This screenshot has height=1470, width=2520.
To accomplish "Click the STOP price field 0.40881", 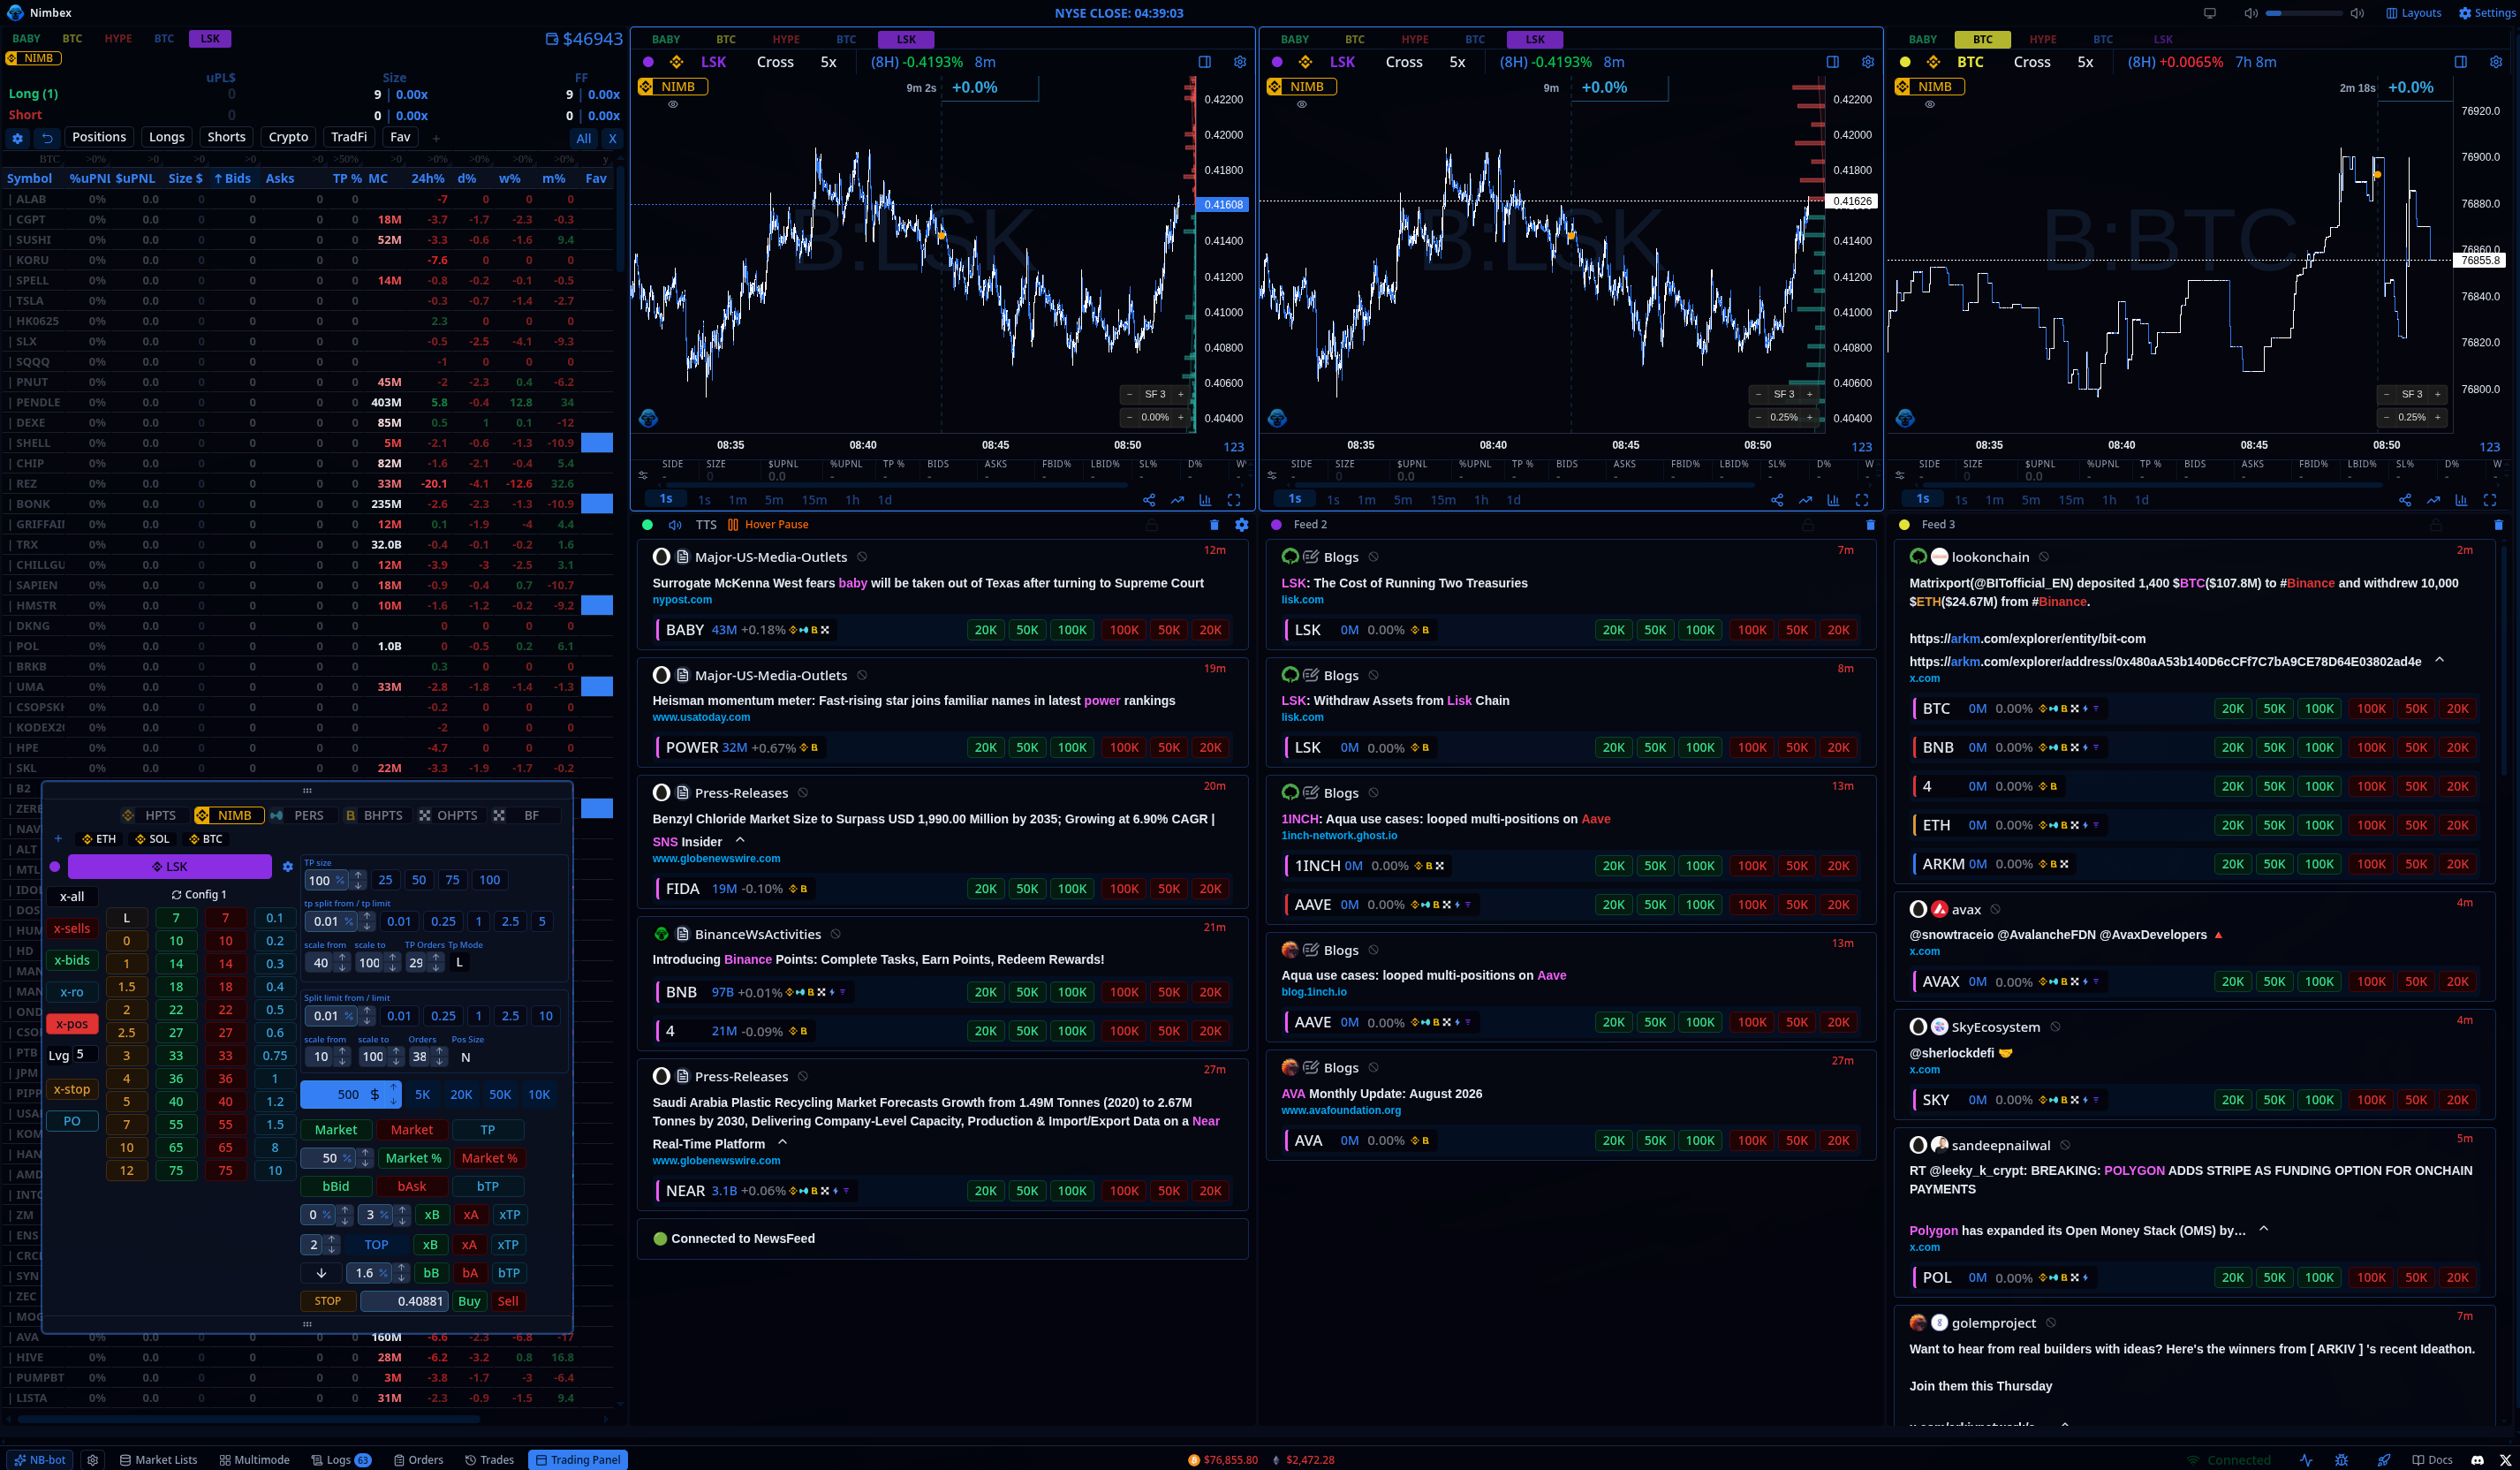I will [404, 1302].
